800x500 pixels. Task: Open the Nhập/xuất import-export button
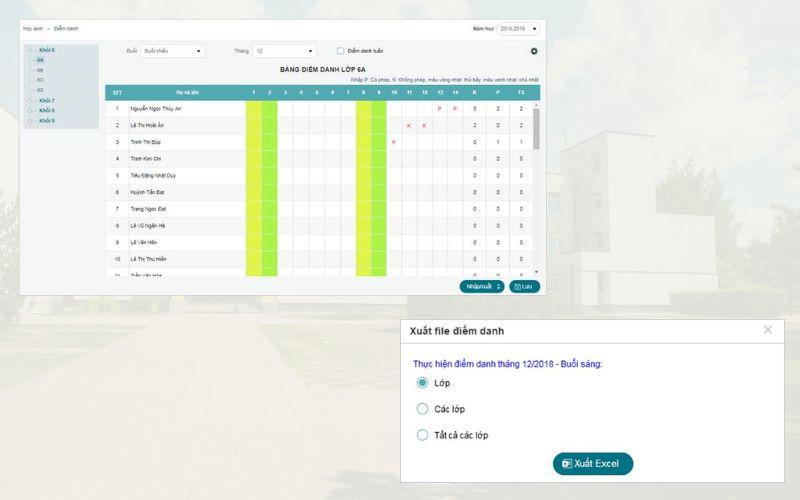(482, 287)
